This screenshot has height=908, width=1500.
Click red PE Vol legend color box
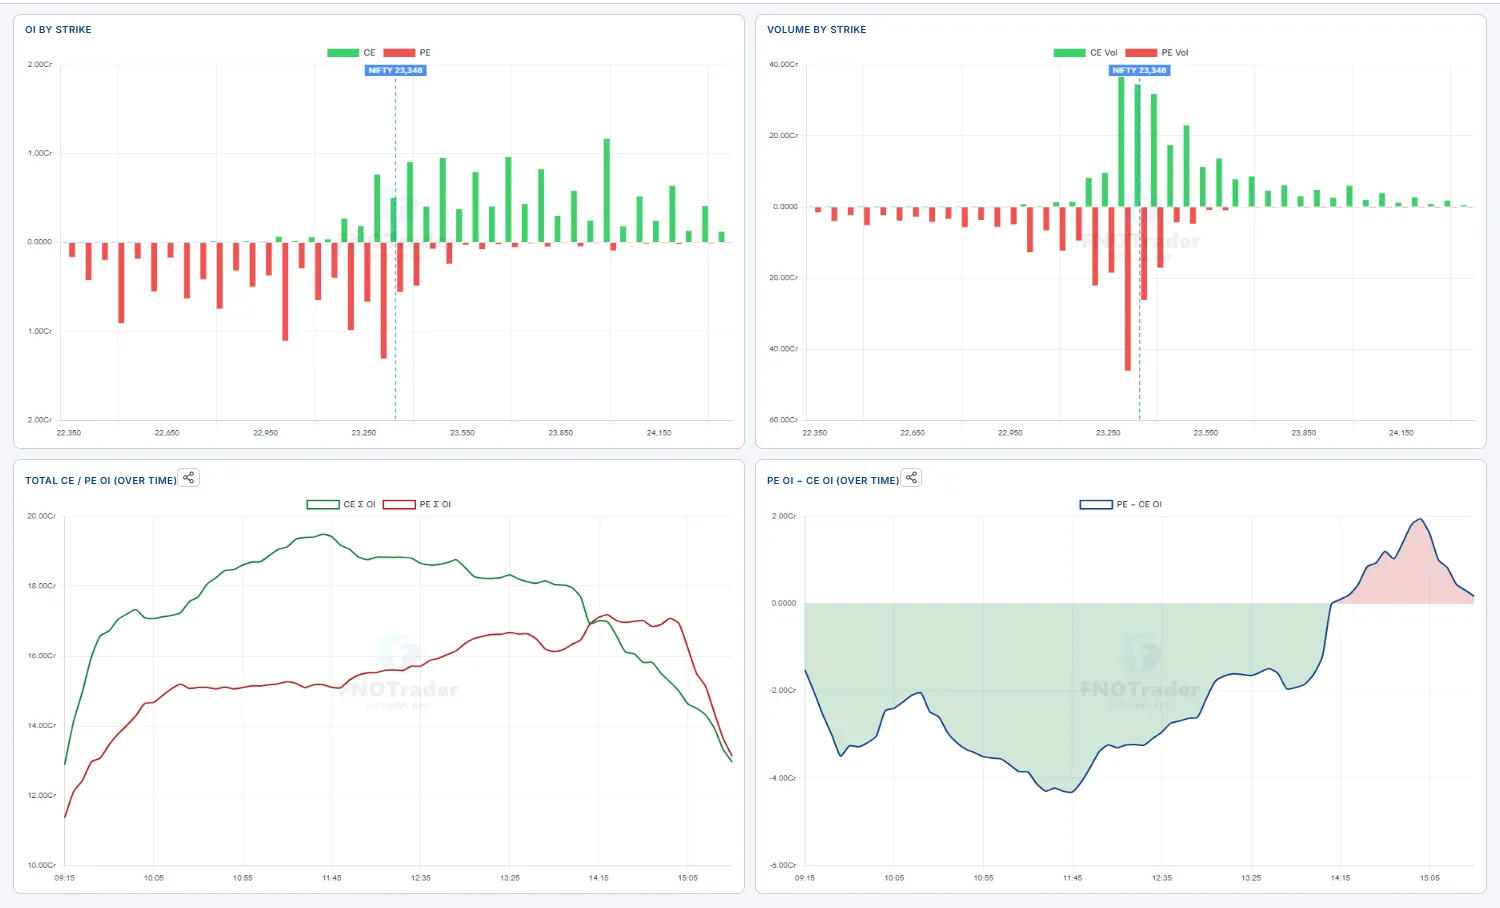point(1141,53)
